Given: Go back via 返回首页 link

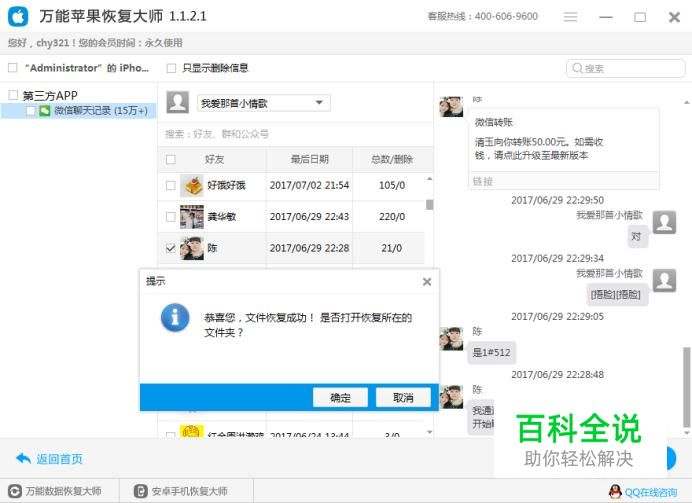Looking at the screenshot, I should [x=59, y=459].
